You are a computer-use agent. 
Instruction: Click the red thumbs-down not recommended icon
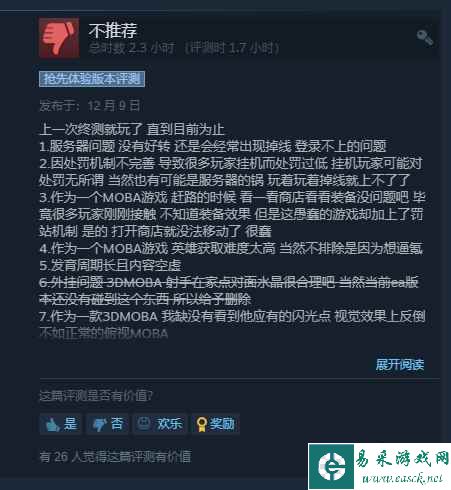59,38
